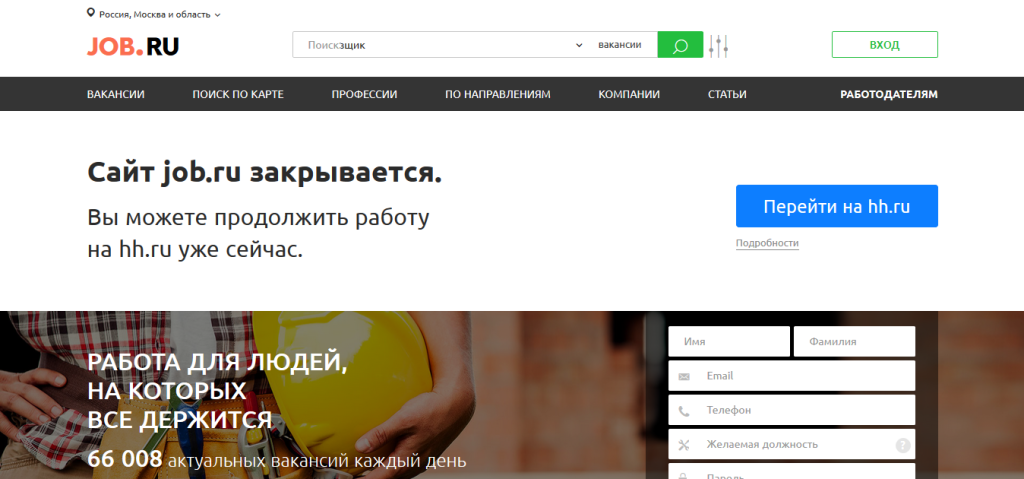The image size is (1024, 479).
Task: Click the envelope icon in Email field
Action: (x=684, y=376)
